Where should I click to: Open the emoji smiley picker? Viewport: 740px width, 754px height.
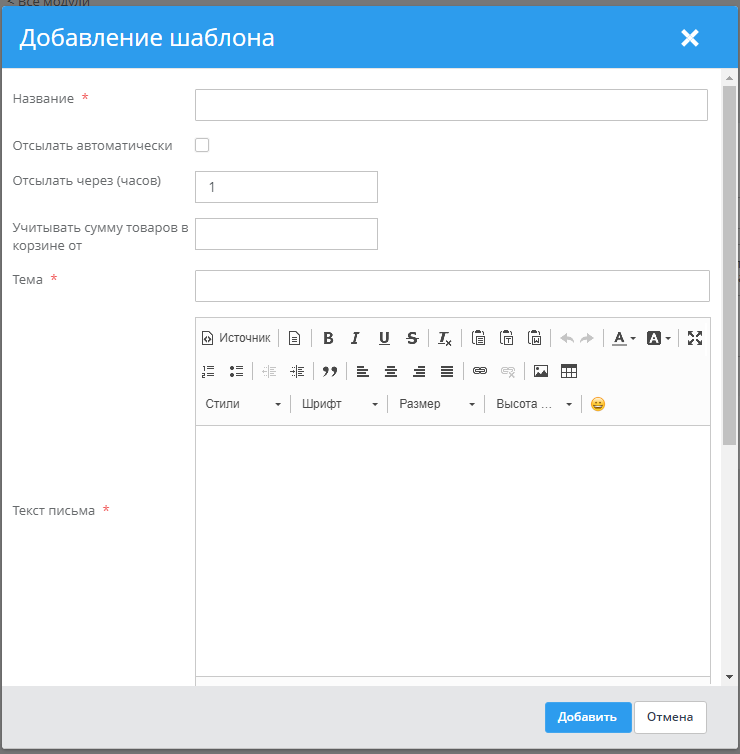(x=598, y=404)
